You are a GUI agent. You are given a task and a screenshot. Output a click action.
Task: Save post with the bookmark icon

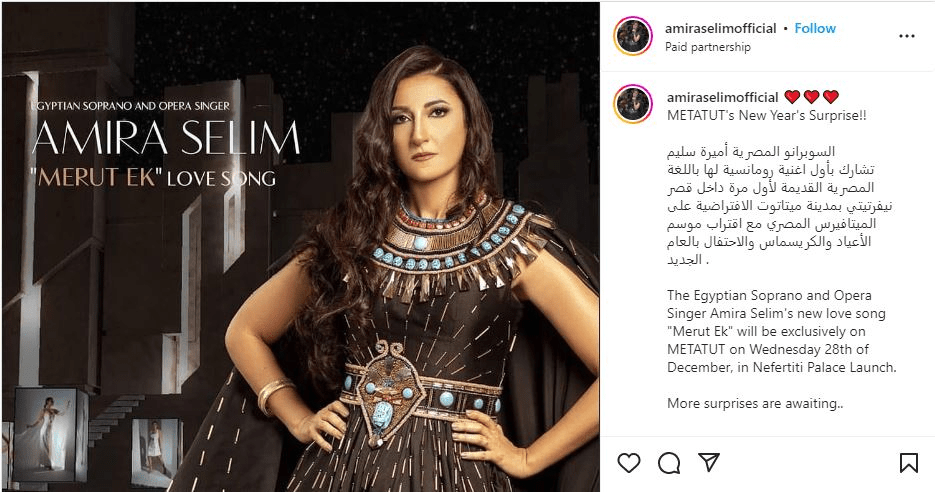click(909, 463)
